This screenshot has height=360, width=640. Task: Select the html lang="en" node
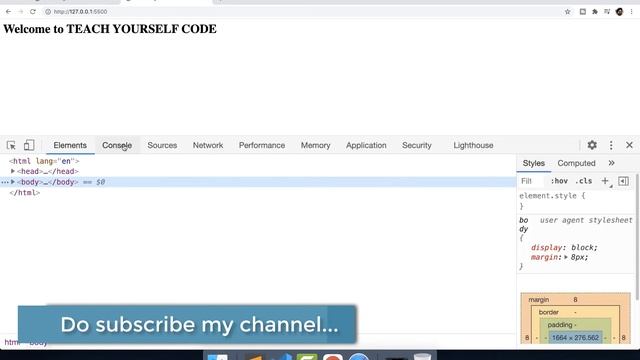tap(44, 161)
